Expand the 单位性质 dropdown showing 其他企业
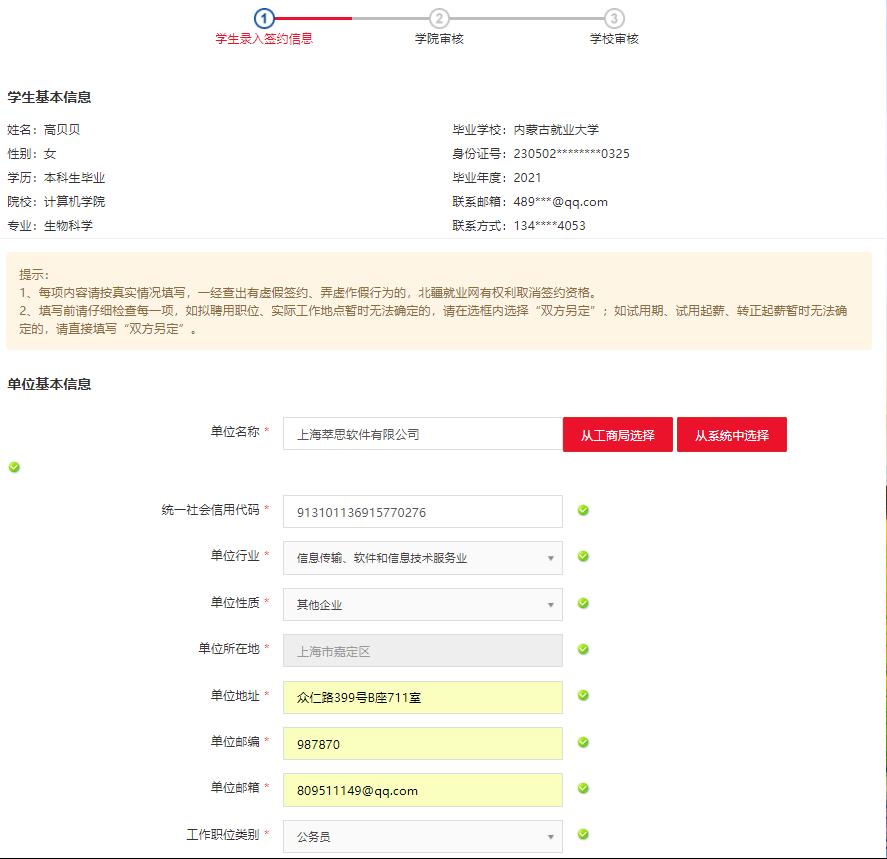Screen dimensions: 887x859 pos(422,604)
